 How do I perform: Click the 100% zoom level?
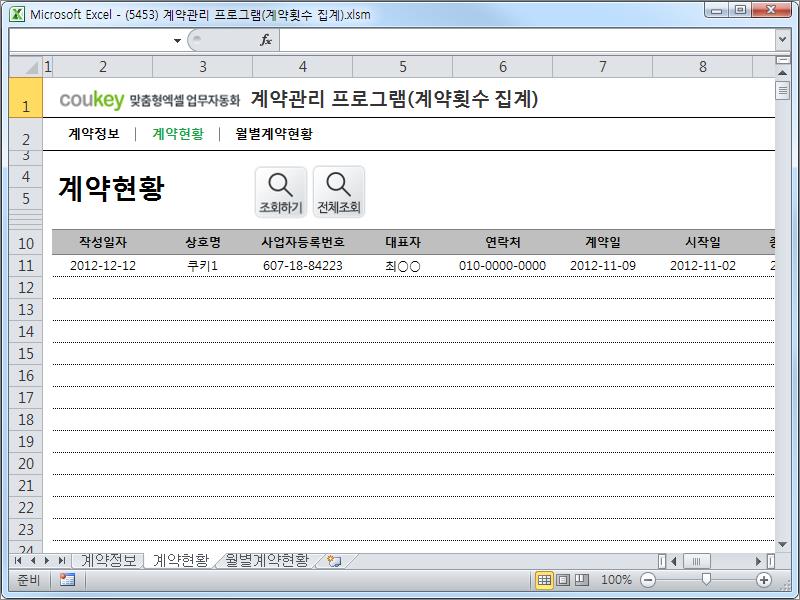pos(616,580)
